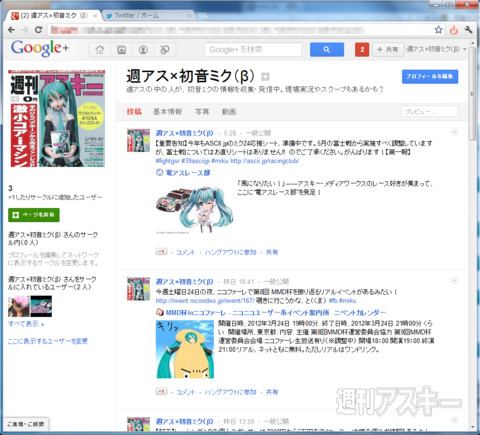
Task: Open the second follower avatar thumbnail
Action: [41, 306]
